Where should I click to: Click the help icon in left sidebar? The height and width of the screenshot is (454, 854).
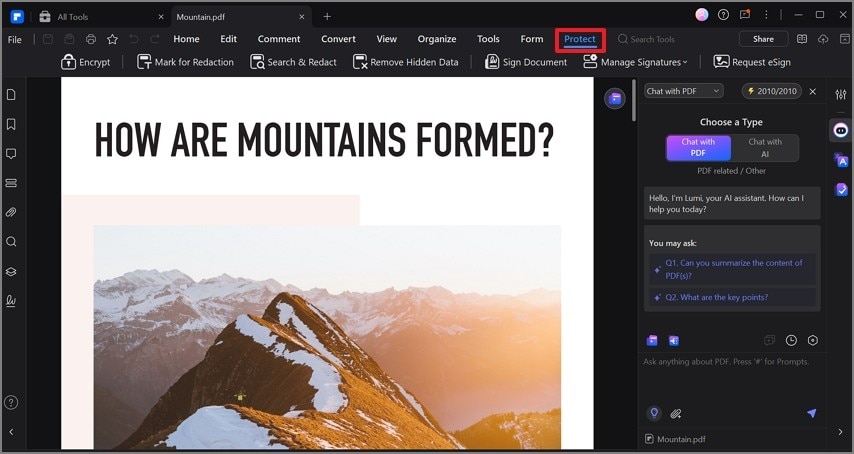pyautogui.click(x=11, y=403)
